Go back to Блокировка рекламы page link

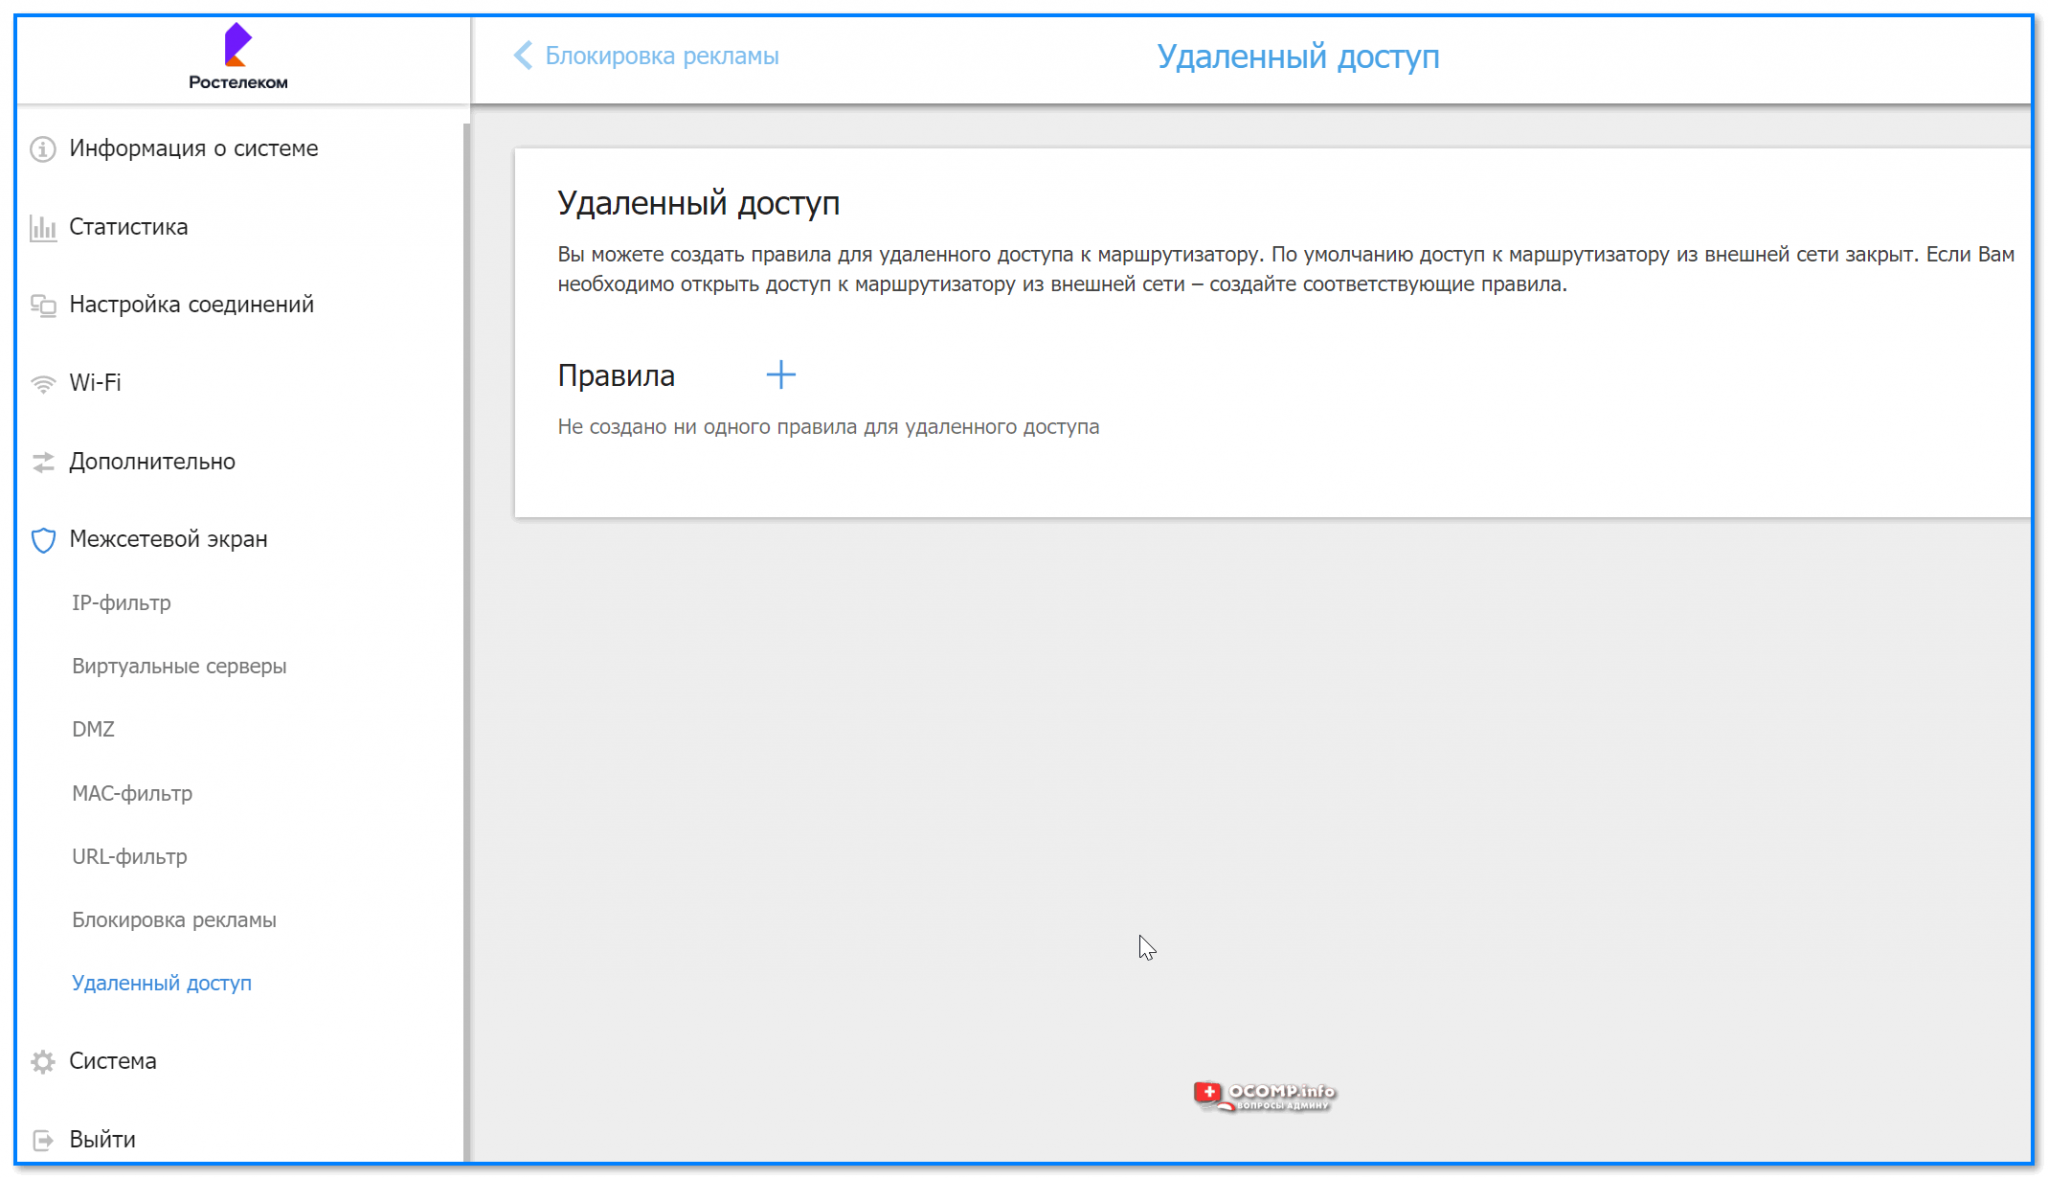pos(662,55)
